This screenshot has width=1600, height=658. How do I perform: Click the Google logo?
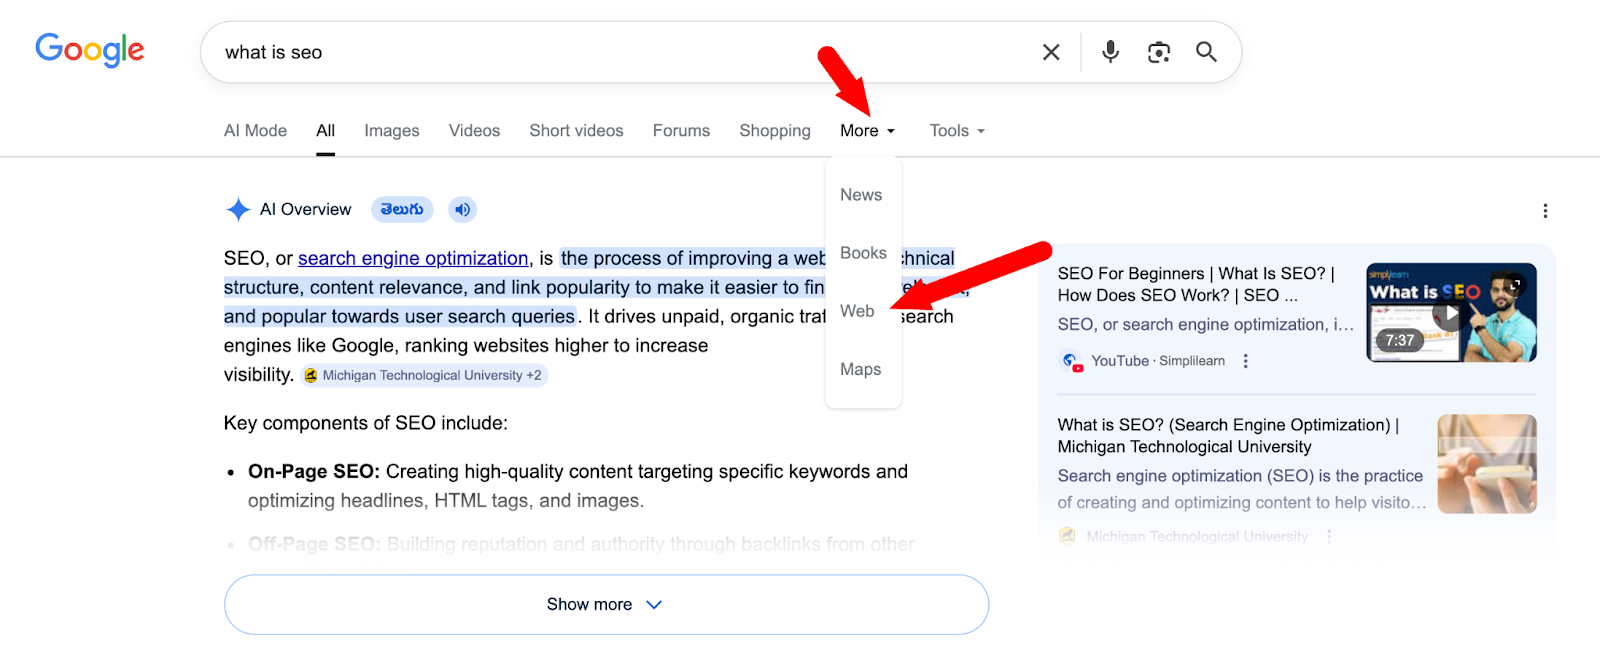pyautogui.click(x=90, y=49)
